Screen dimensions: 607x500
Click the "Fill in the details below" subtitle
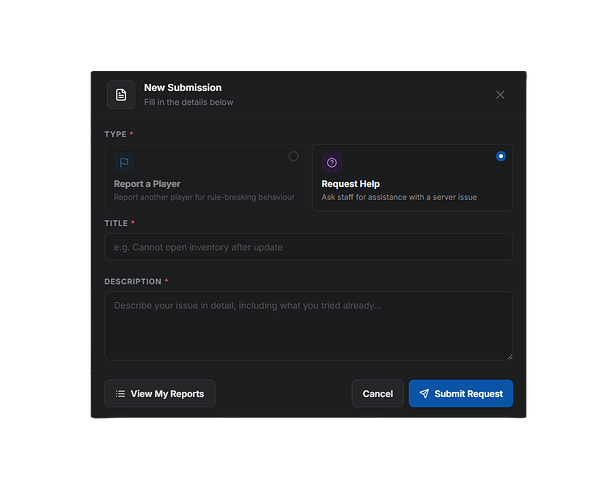[x=189, y=102]
